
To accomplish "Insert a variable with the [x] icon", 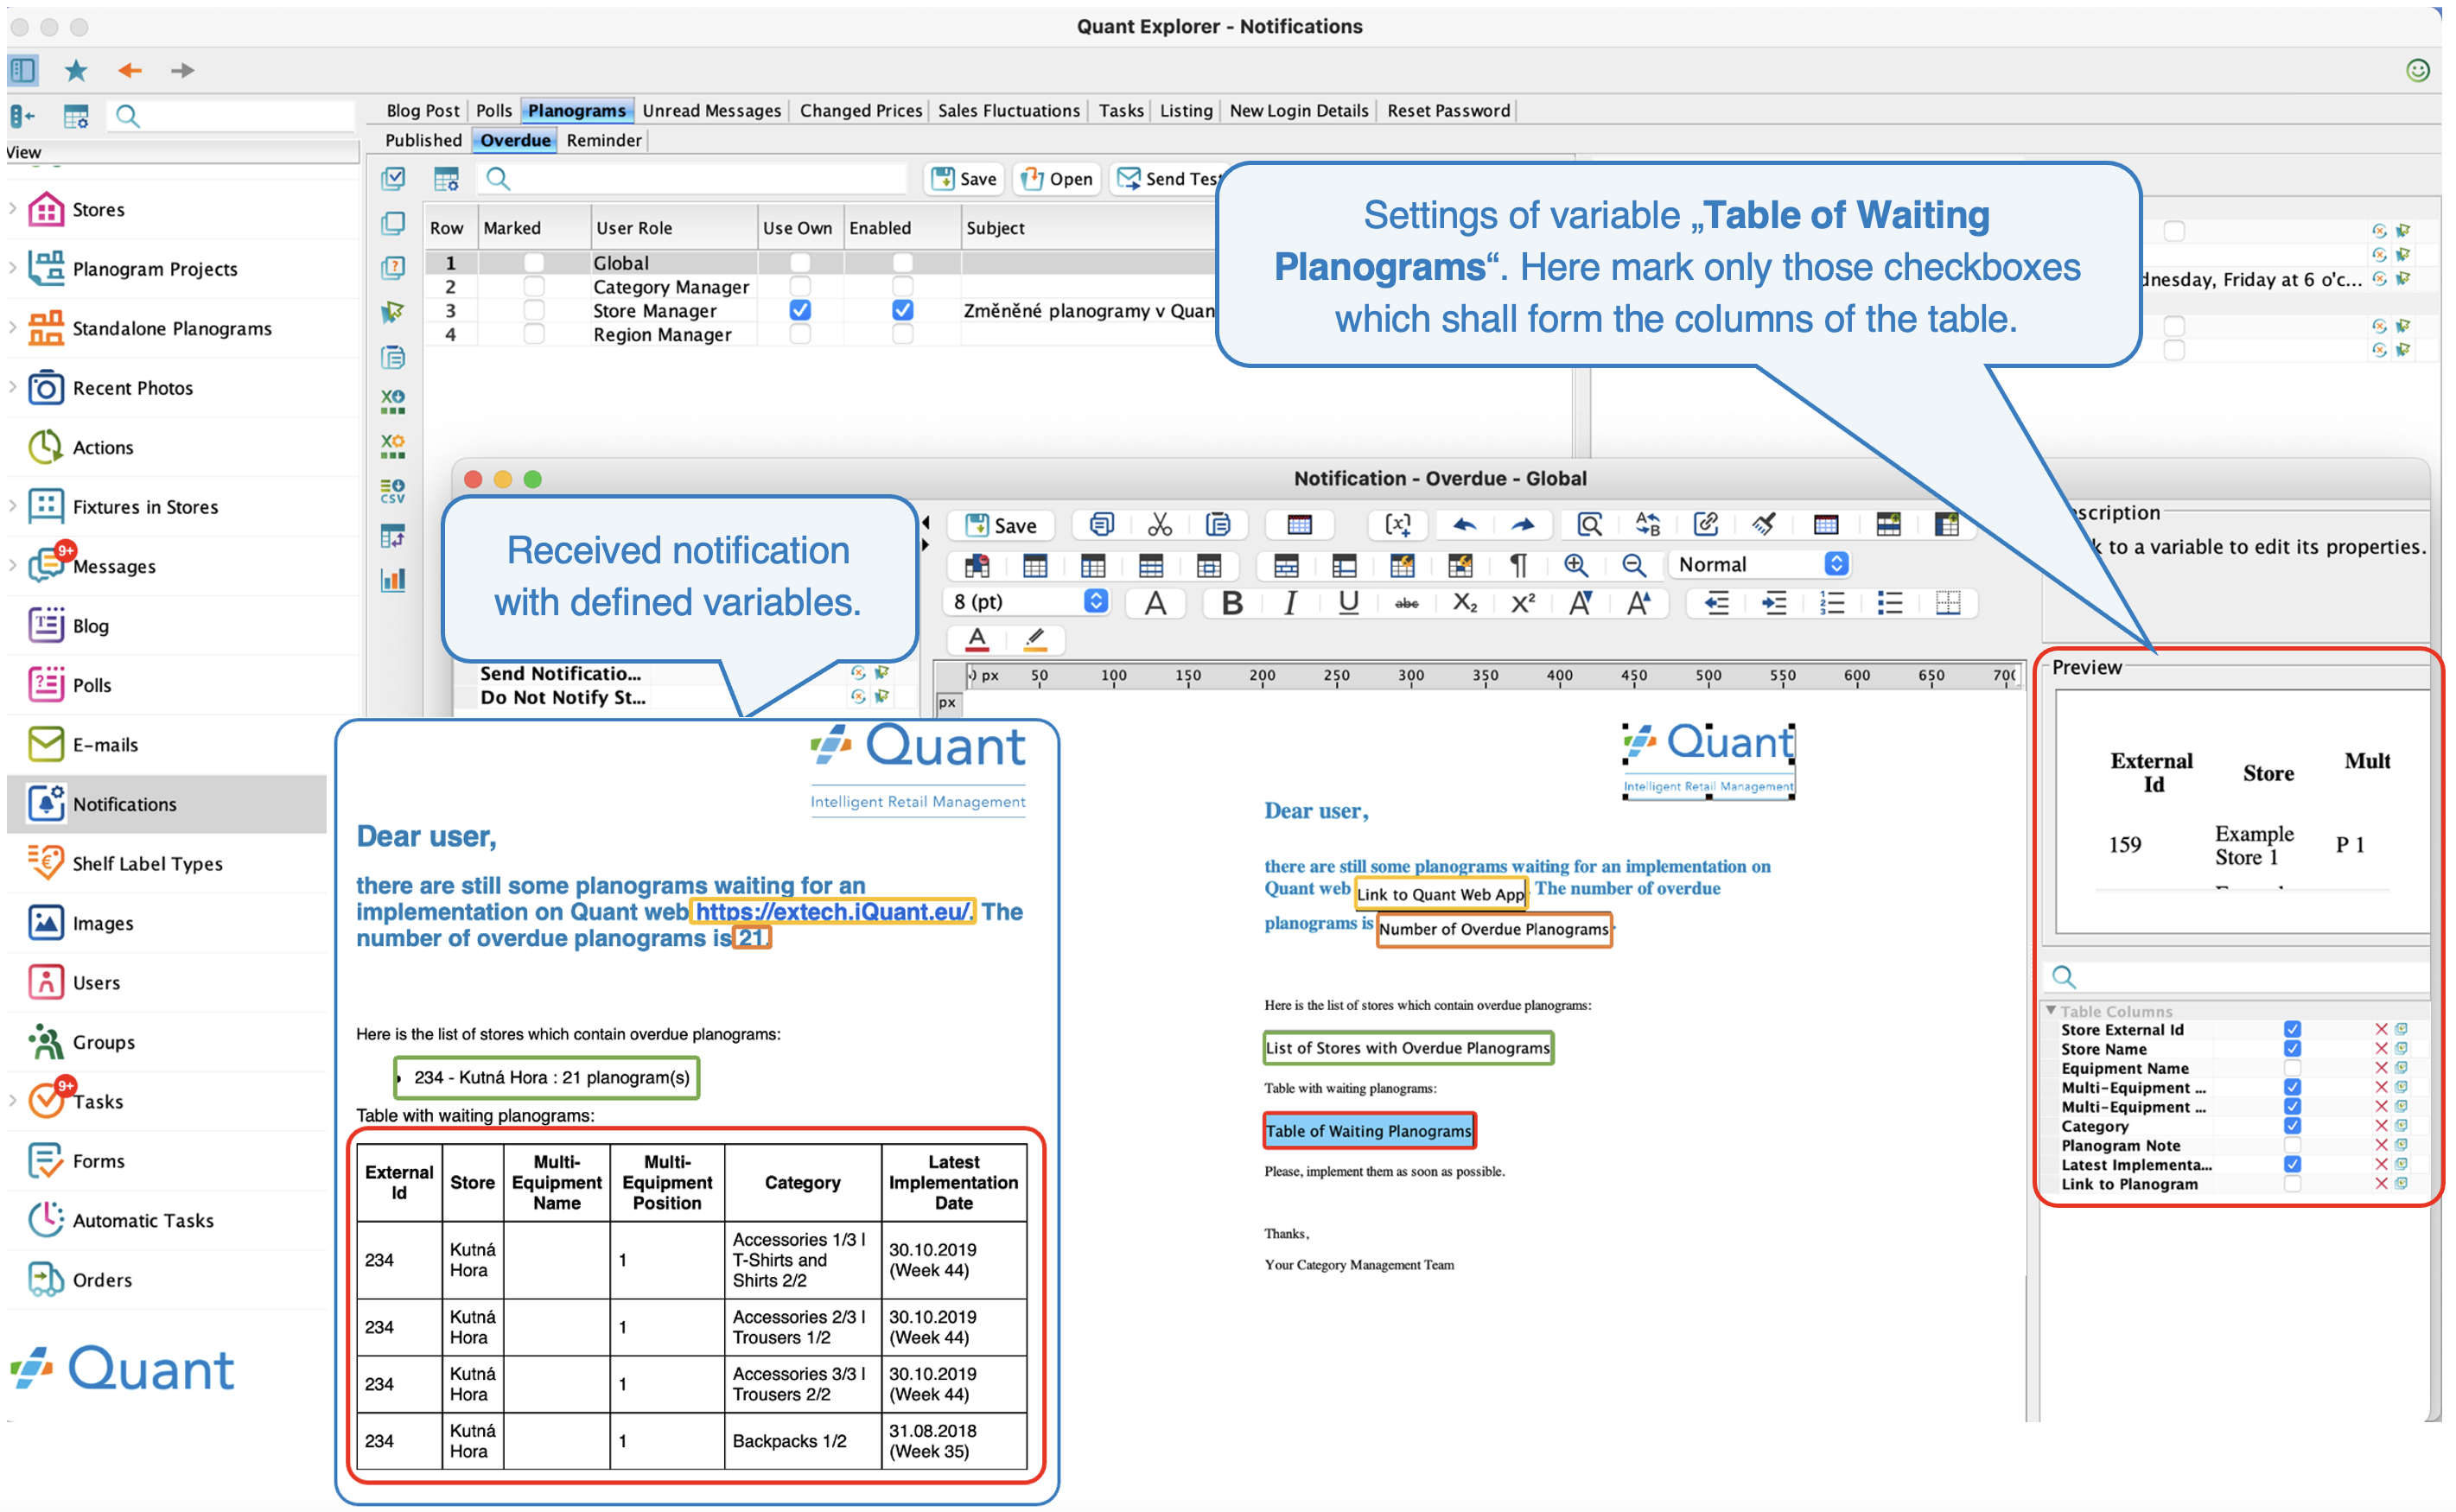I will pos(1398,525).
